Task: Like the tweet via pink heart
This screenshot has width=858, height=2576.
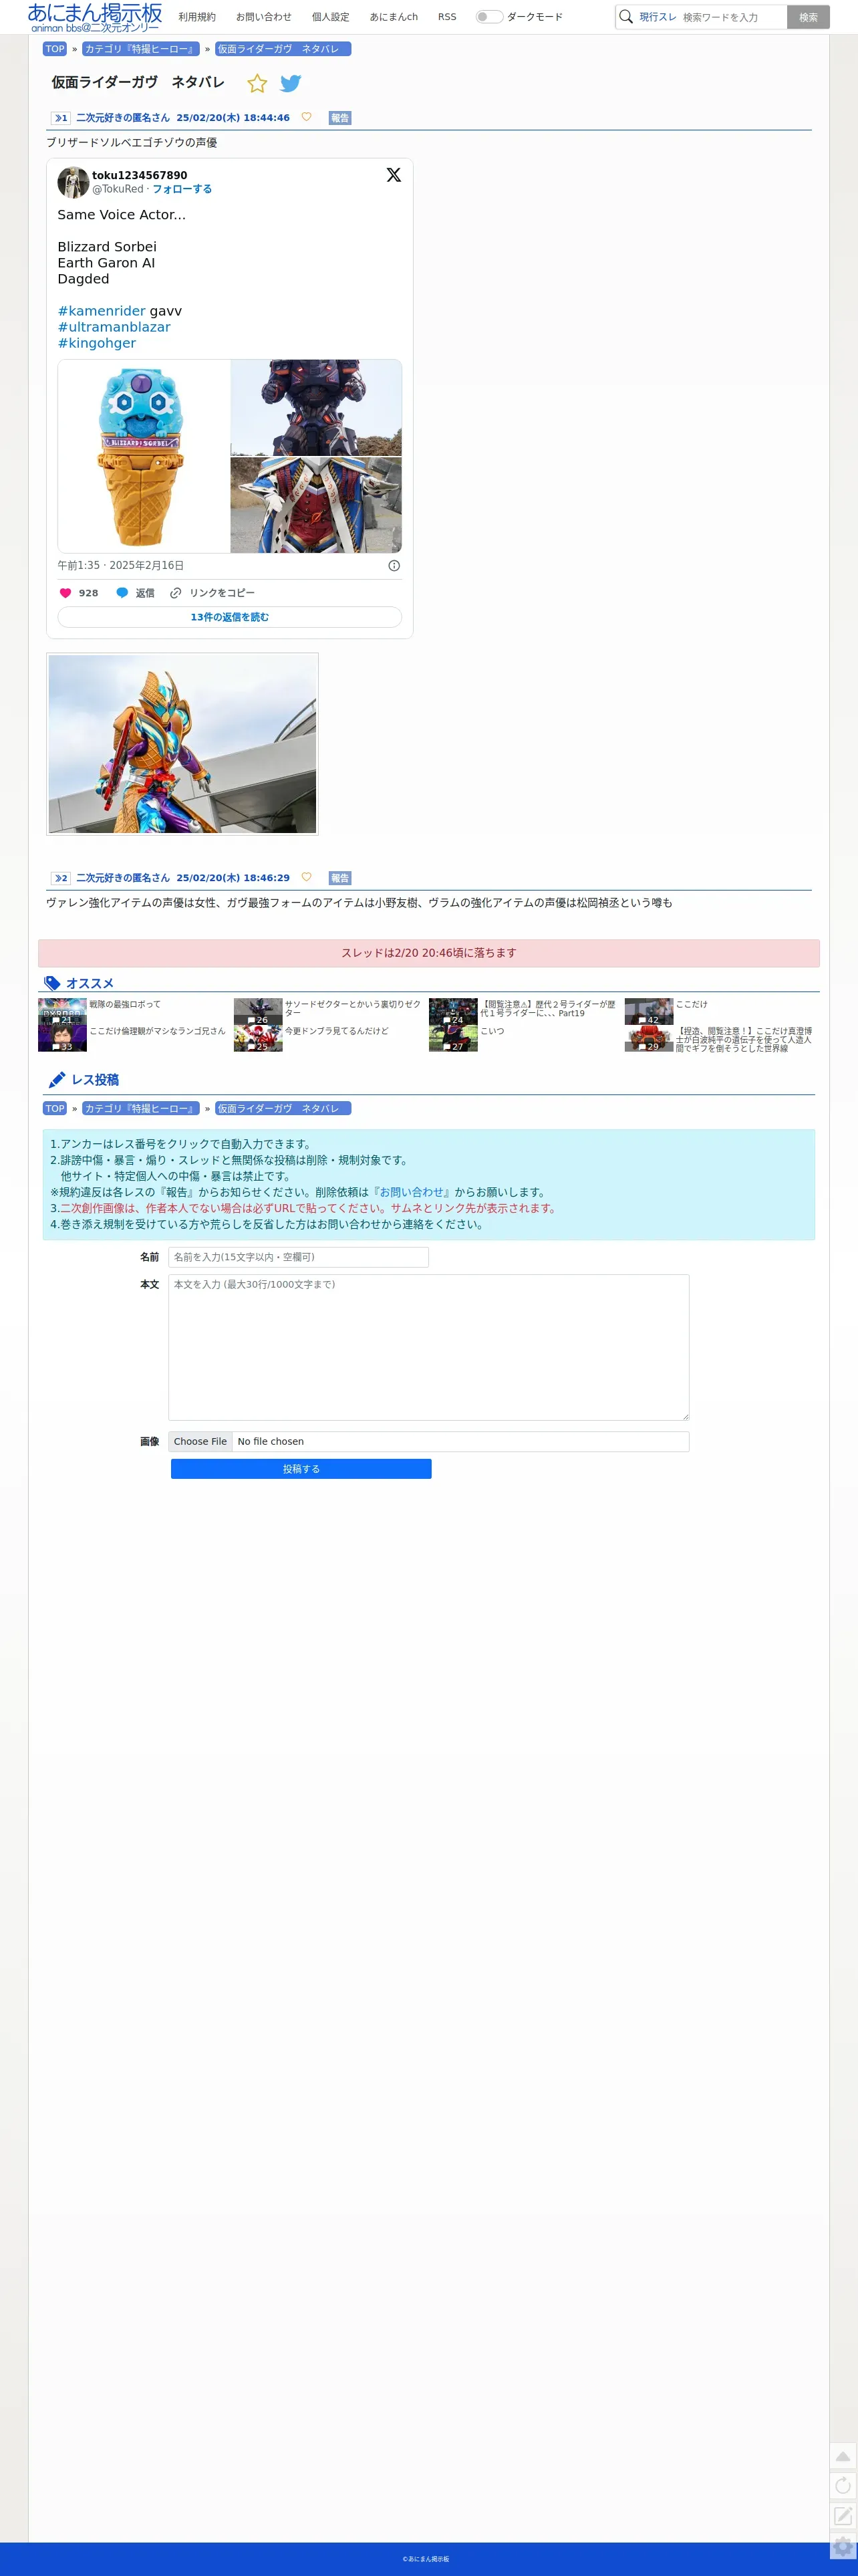Action: tap(66, 593)
